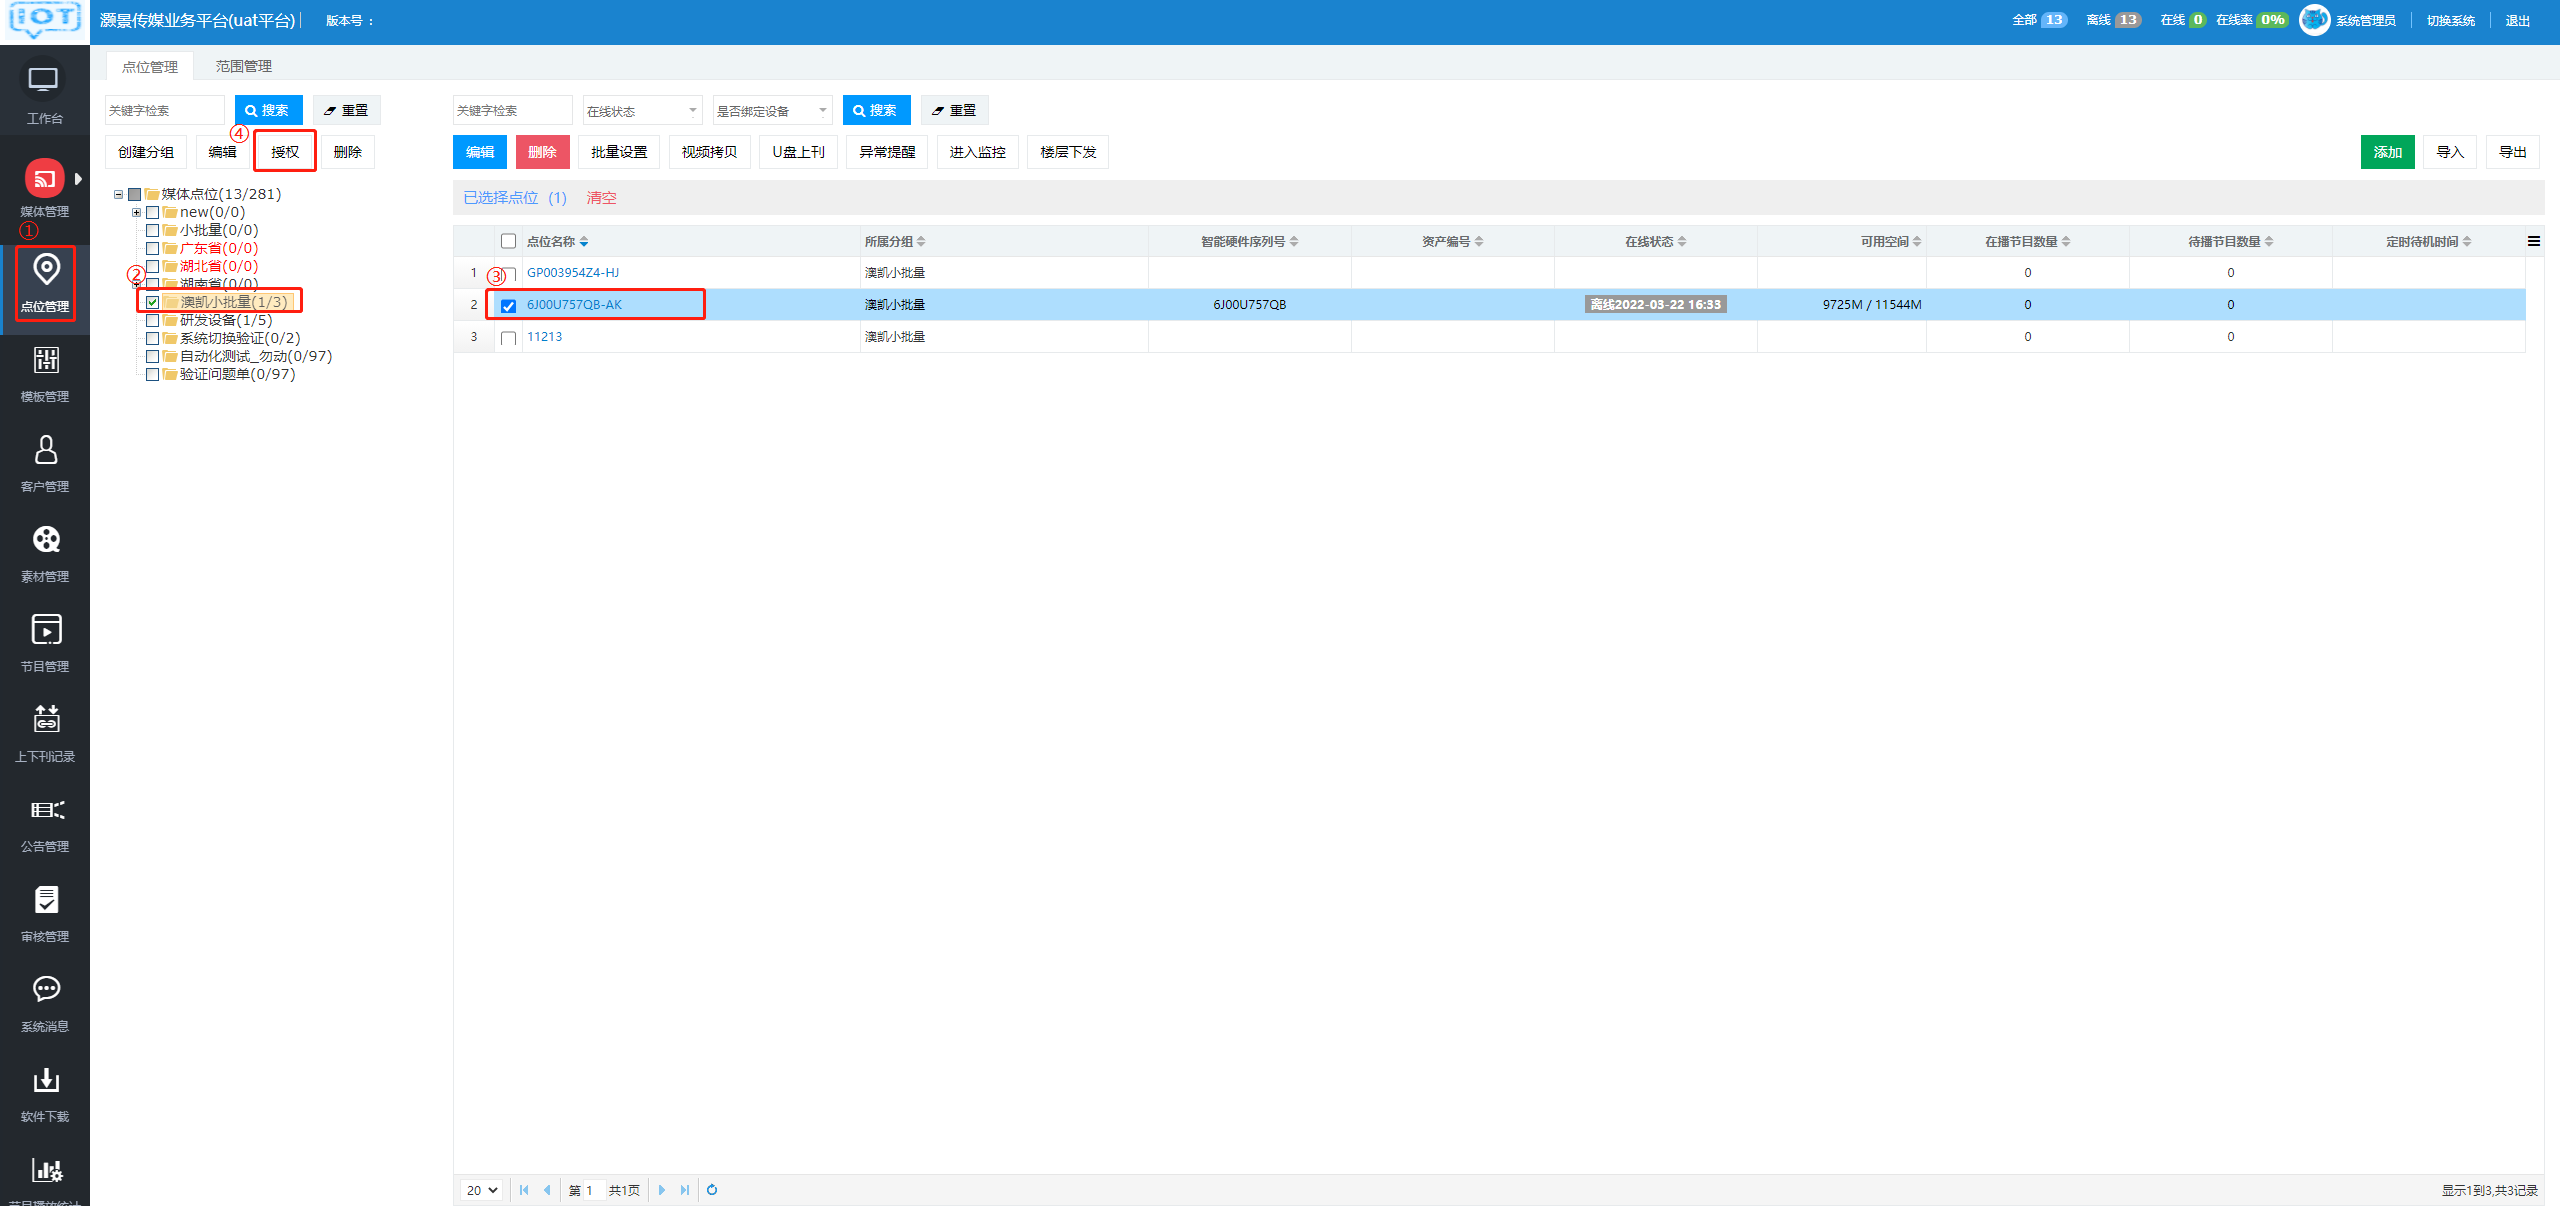2560x1206 pixels.
Task: Click the left tree 关键字检索 input field
Action: (164, 110)
